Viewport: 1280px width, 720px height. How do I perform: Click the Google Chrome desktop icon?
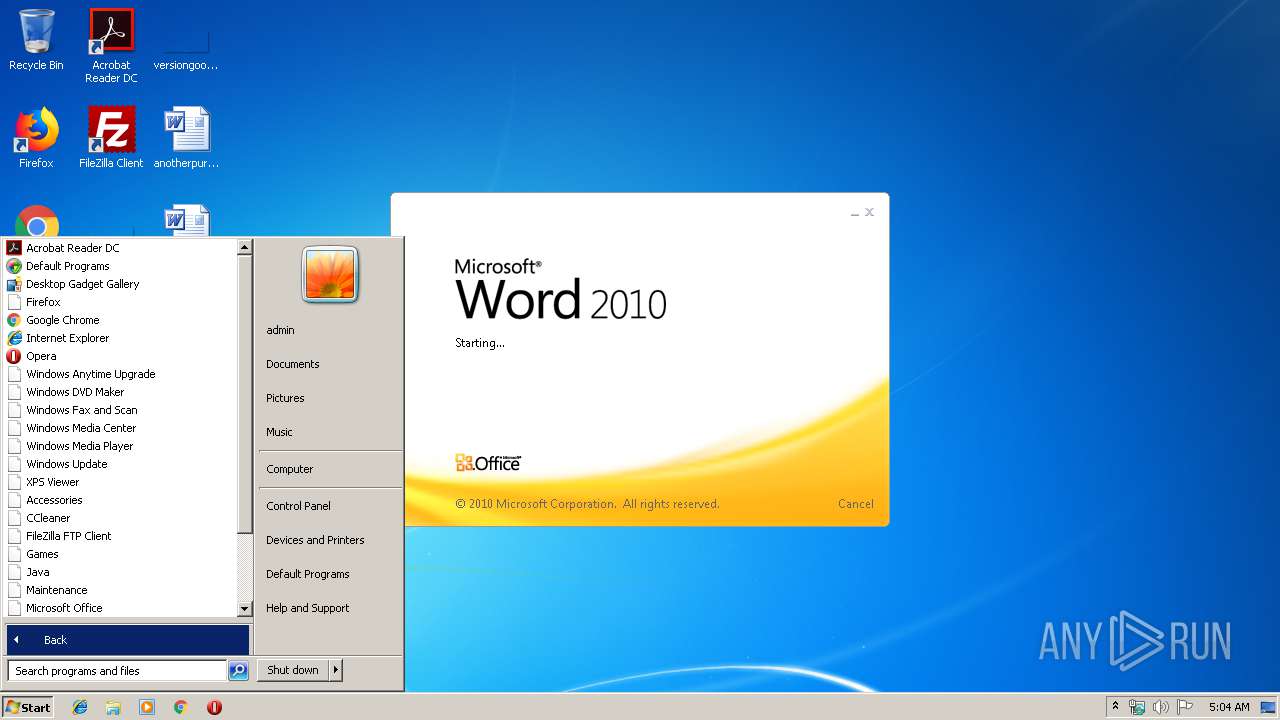pyautogui.click(x=37, y=222)
